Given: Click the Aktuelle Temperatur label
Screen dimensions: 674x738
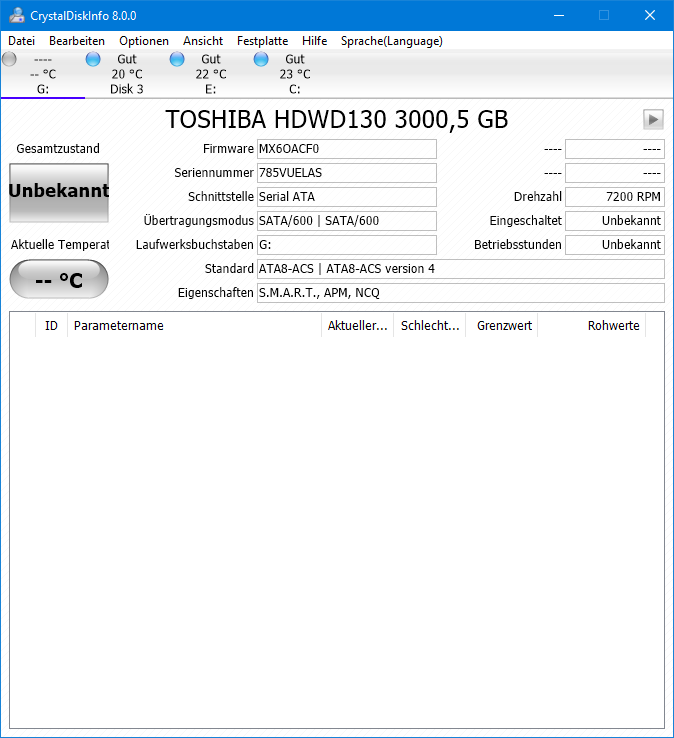Looking at the screenshot, I should (x=60, y=245).
